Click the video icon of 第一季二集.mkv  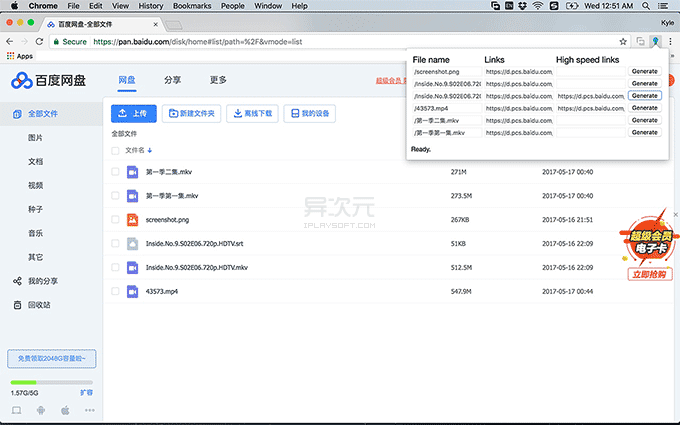(132, 172)
